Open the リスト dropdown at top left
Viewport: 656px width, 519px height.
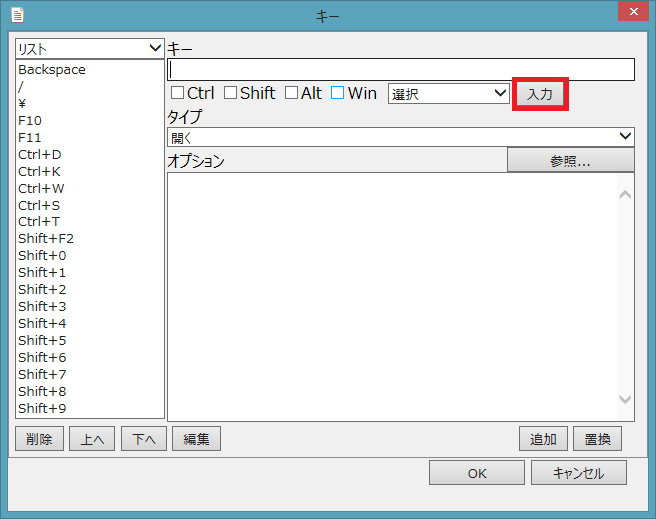pyautogui.click(x=90, y=48)
